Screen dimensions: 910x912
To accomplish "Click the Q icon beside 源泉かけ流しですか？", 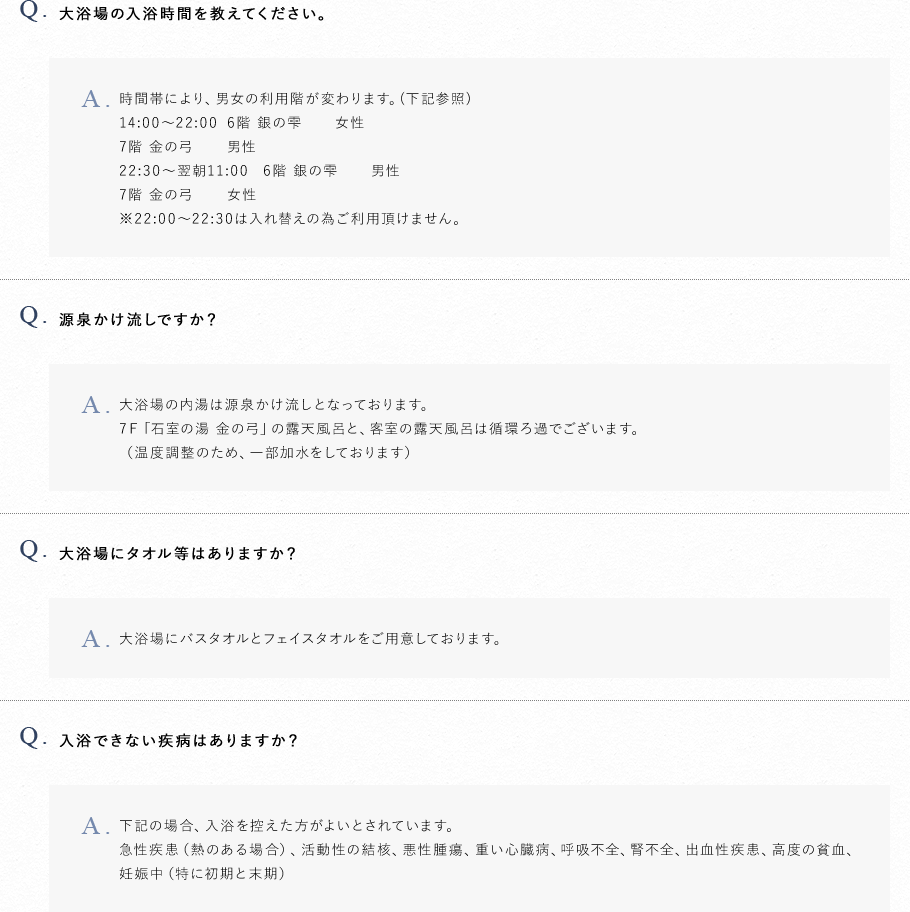I will pyautogui.click(x=30, y=317).
